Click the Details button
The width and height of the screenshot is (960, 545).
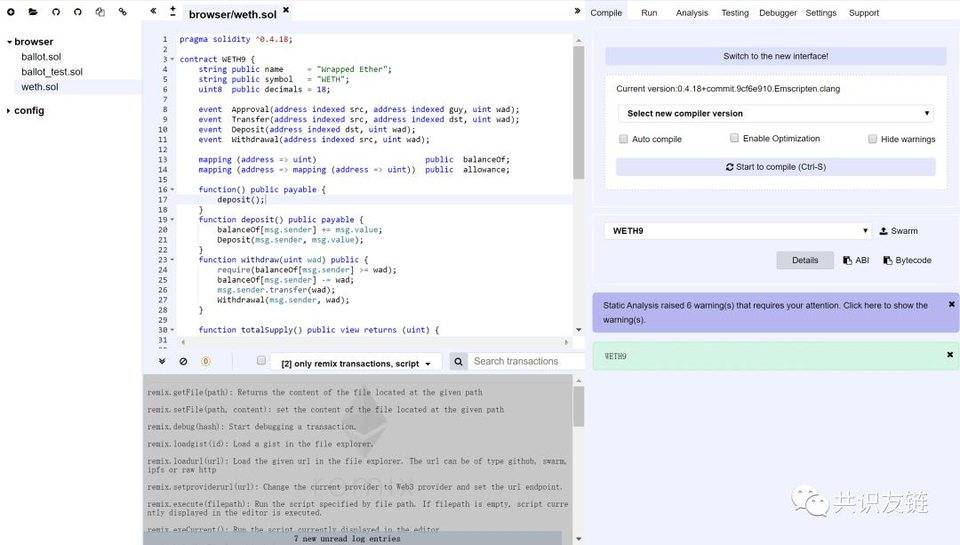pos(805,260)
